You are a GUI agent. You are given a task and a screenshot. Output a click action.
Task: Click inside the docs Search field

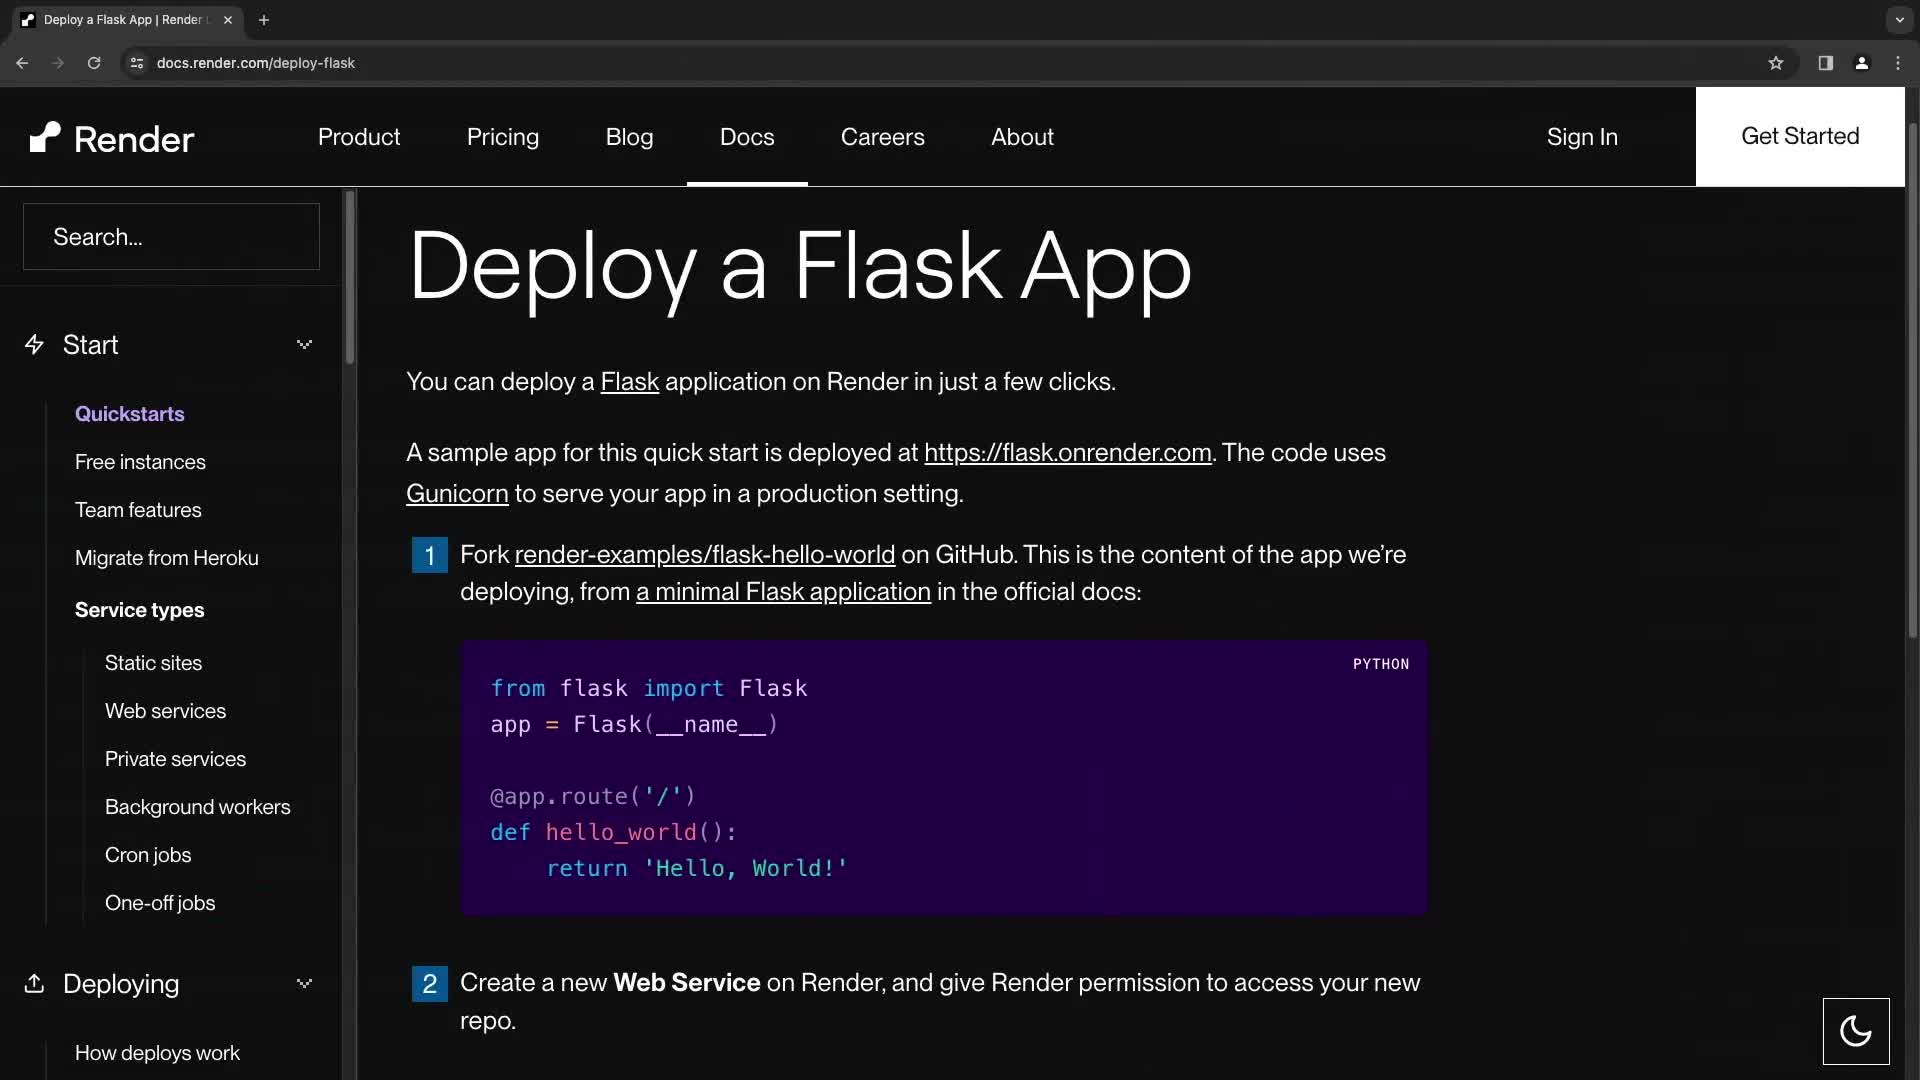170,236
